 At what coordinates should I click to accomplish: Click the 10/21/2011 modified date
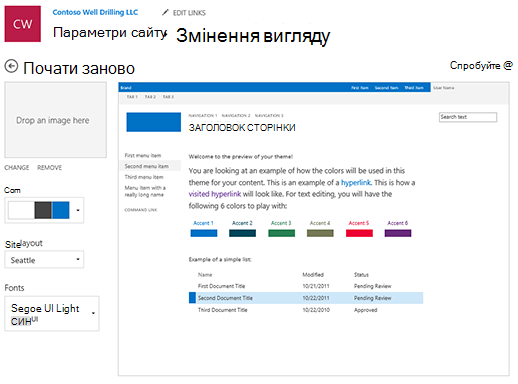(316, 286)
